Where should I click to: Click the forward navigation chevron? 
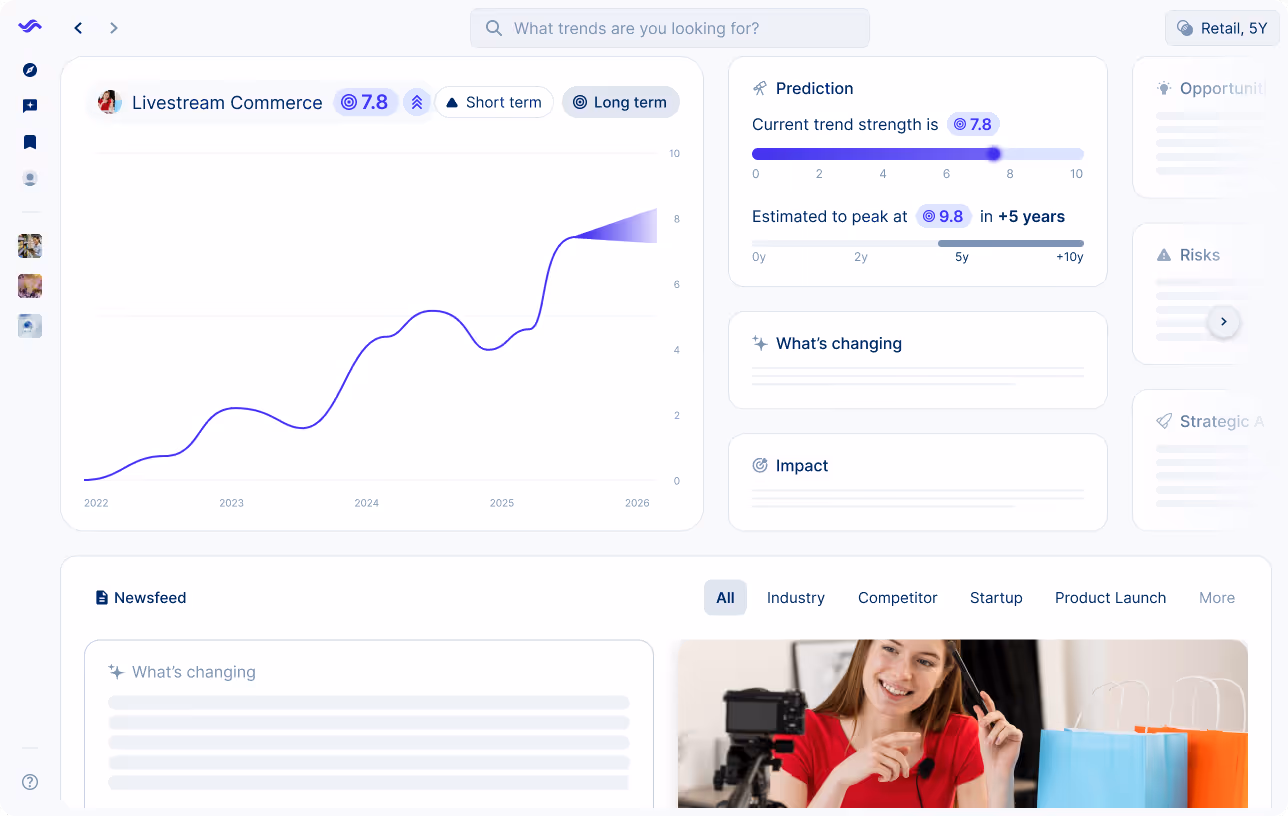(x=114, y=28)
